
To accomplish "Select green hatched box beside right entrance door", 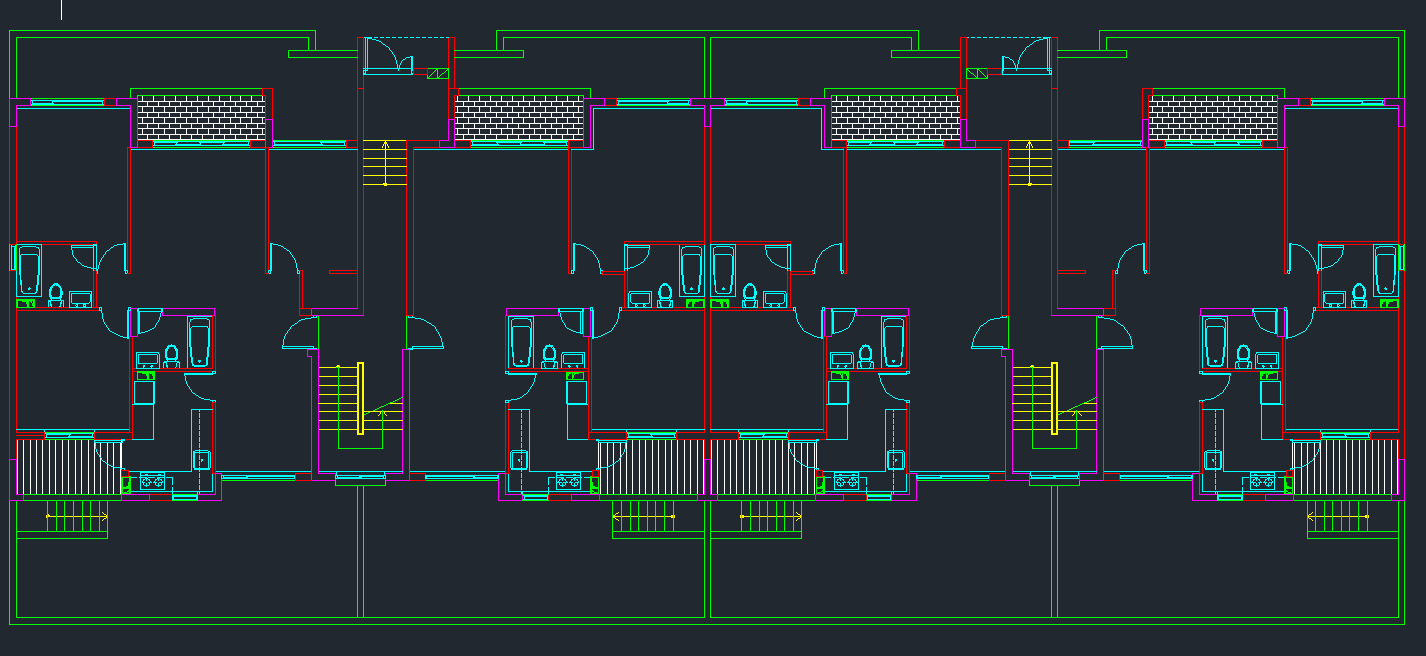I will (x=976, y=73).
